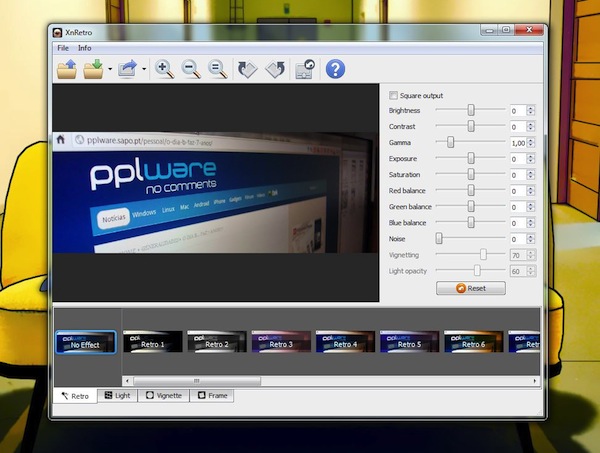Zoom in with the magnifier plus icon
The width and height of the screenshot is (600, 453).
(x=165, y=69)
